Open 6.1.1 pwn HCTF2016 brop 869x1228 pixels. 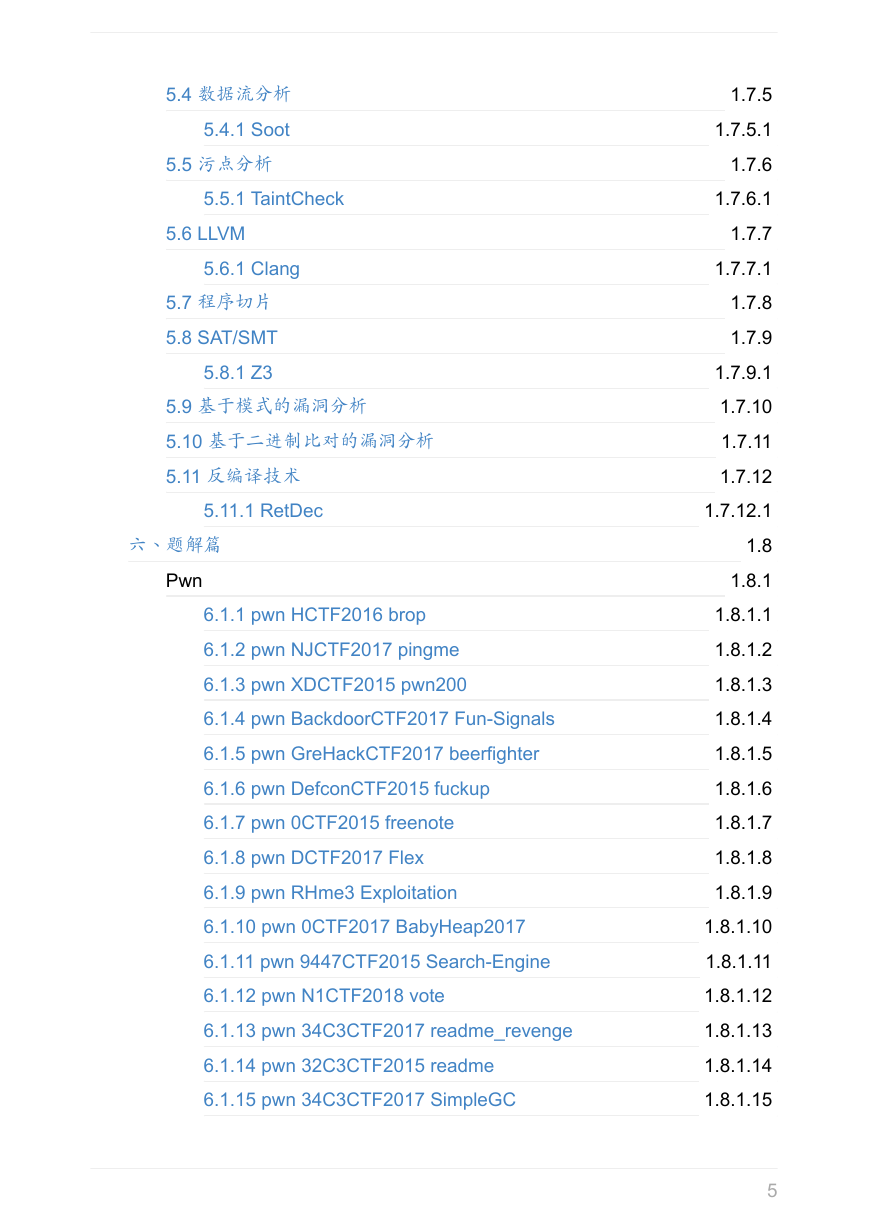pyautogui.click(x=314, y=615)
